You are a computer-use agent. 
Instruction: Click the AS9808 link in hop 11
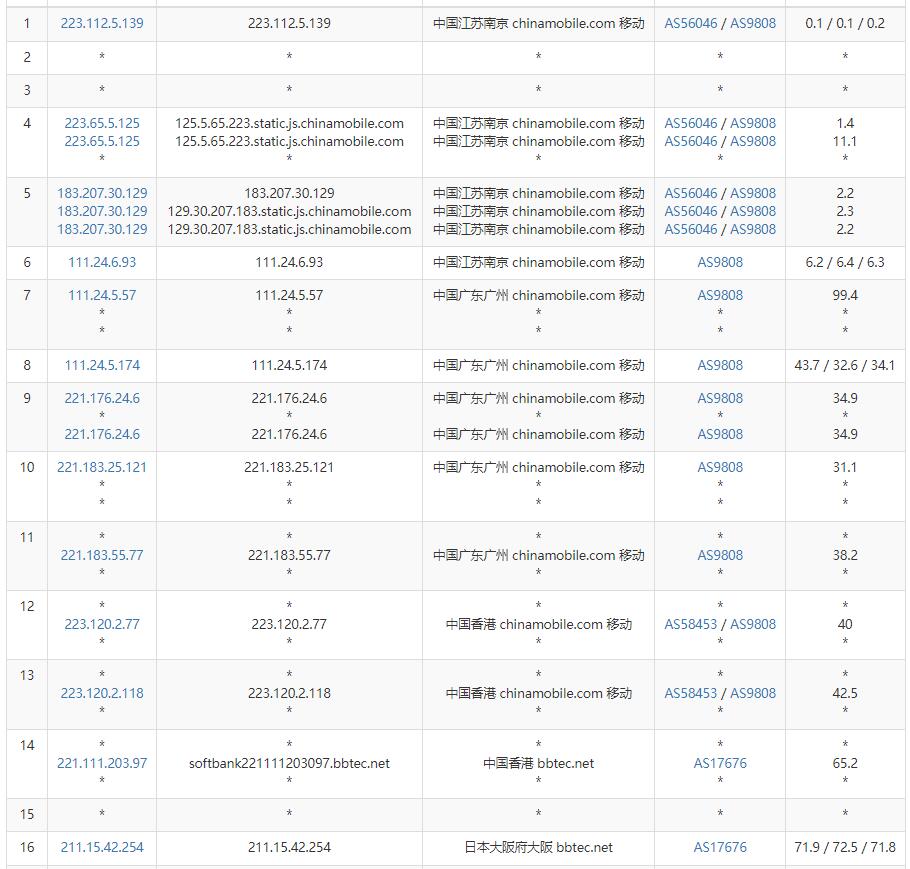(720, 555)
